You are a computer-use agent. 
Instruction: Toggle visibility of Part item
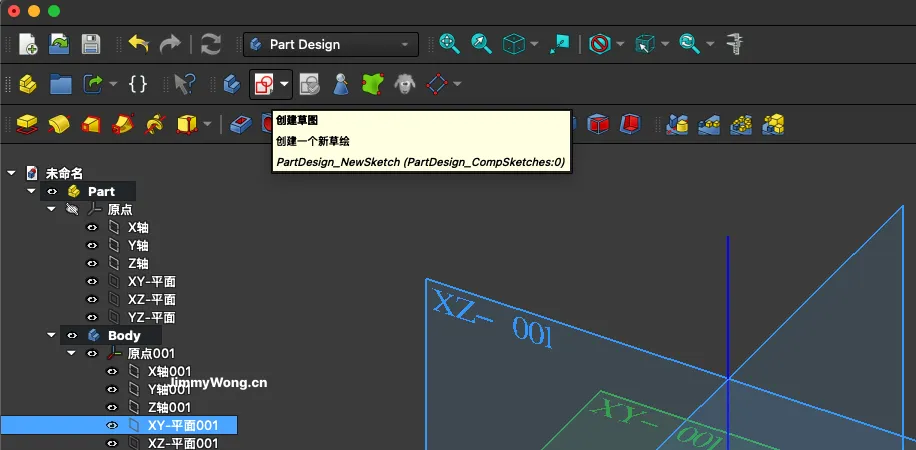[x=52, y=191]
